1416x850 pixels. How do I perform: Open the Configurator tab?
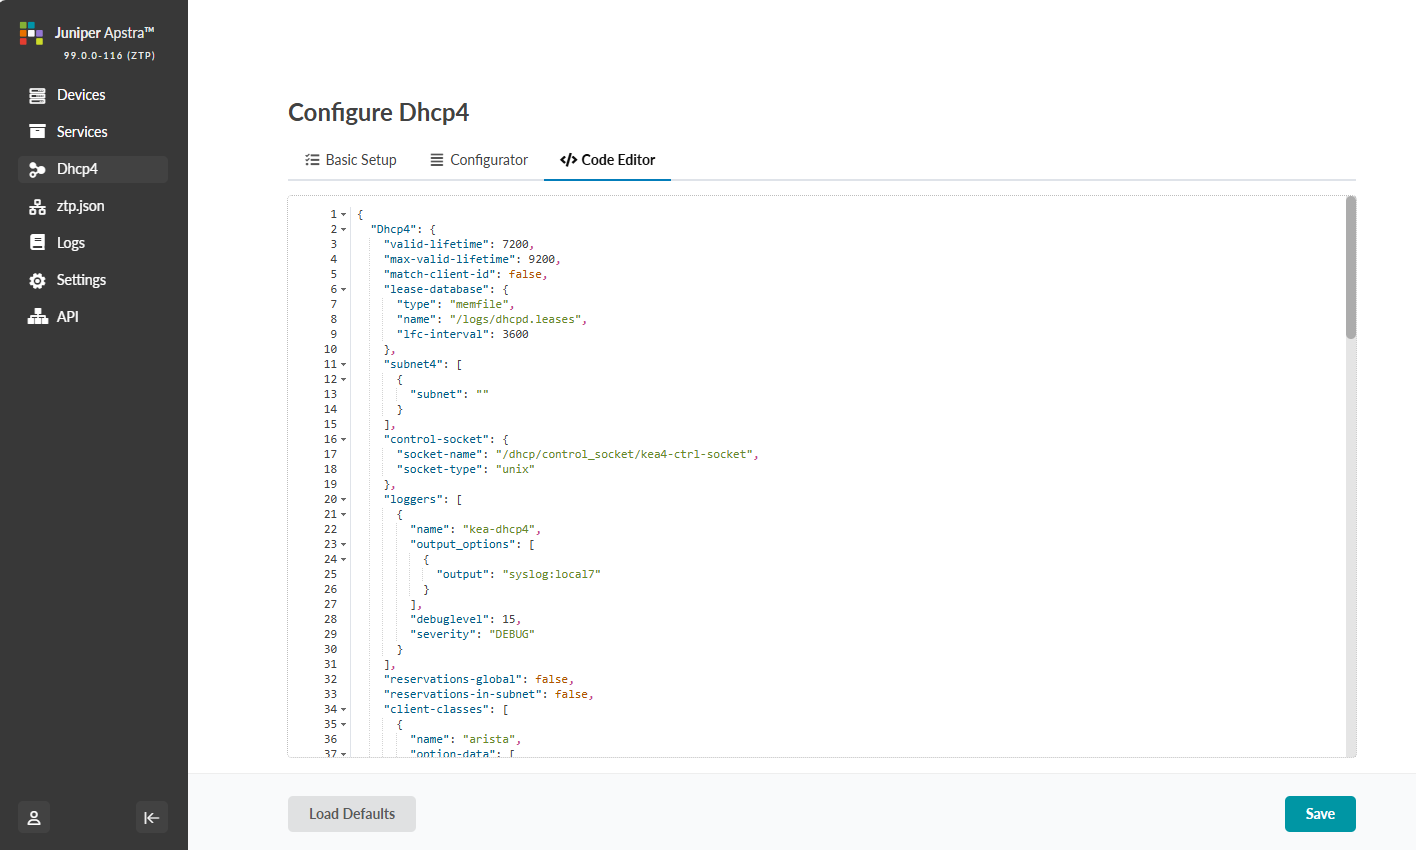(x=479, y=160)
